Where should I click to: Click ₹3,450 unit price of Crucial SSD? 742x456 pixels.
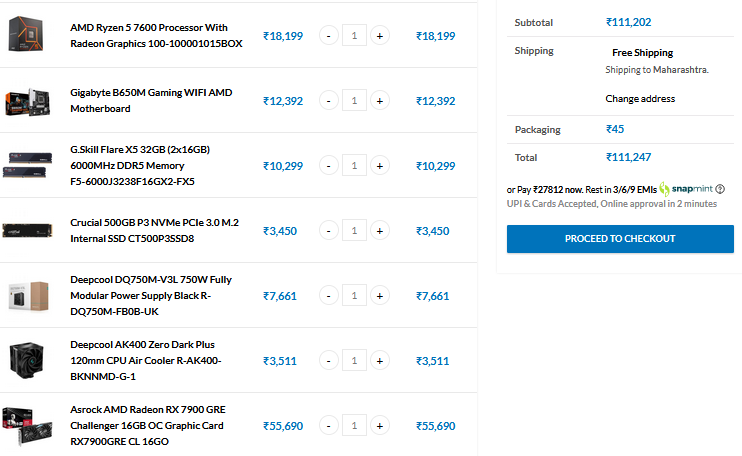(x=280, y=231)
